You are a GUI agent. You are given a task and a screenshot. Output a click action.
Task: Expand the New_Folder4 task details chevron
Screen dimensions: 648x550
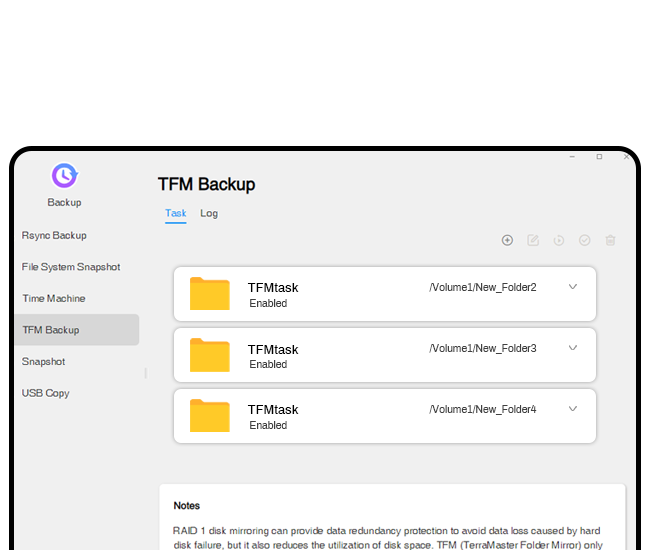pyautogui.click(x=573, y=408)
